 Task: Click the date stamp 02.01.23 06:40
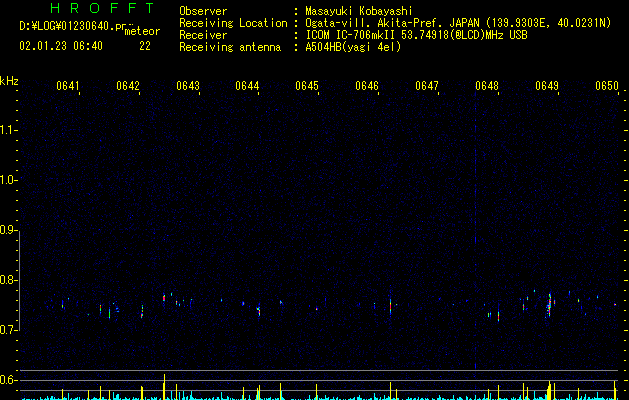(x=61, y=46)
